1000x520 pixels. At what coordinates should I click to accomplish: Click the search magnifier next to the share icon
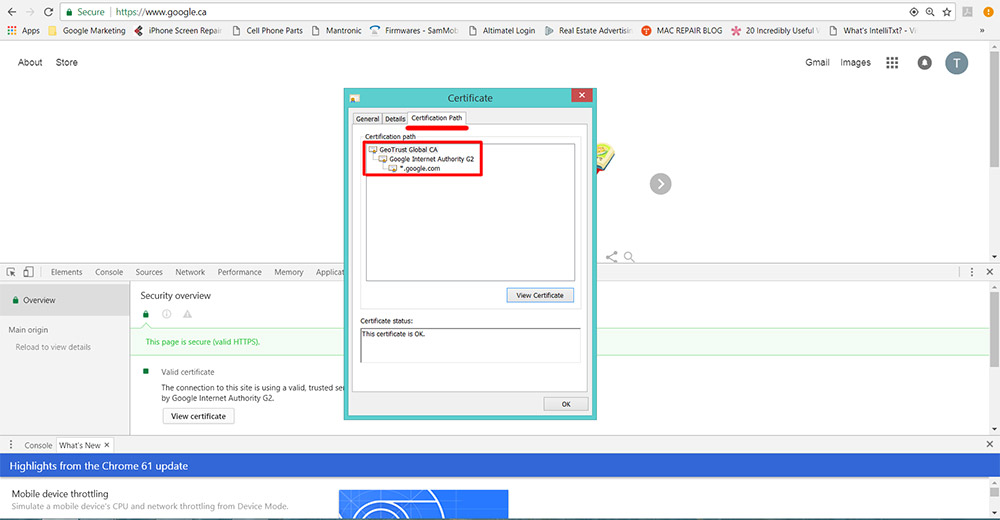click(629, 256)
